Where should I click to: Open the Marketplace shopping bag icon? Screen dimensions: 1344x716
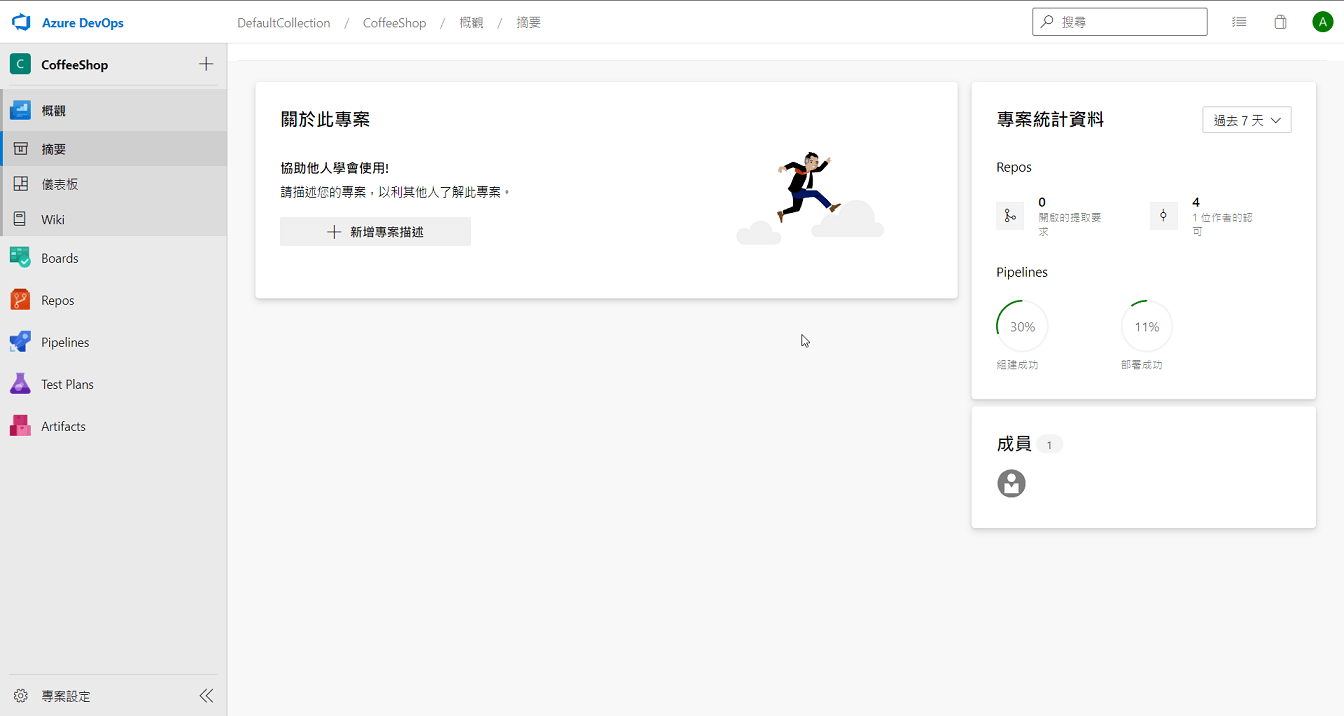(x=1280, y=21)
